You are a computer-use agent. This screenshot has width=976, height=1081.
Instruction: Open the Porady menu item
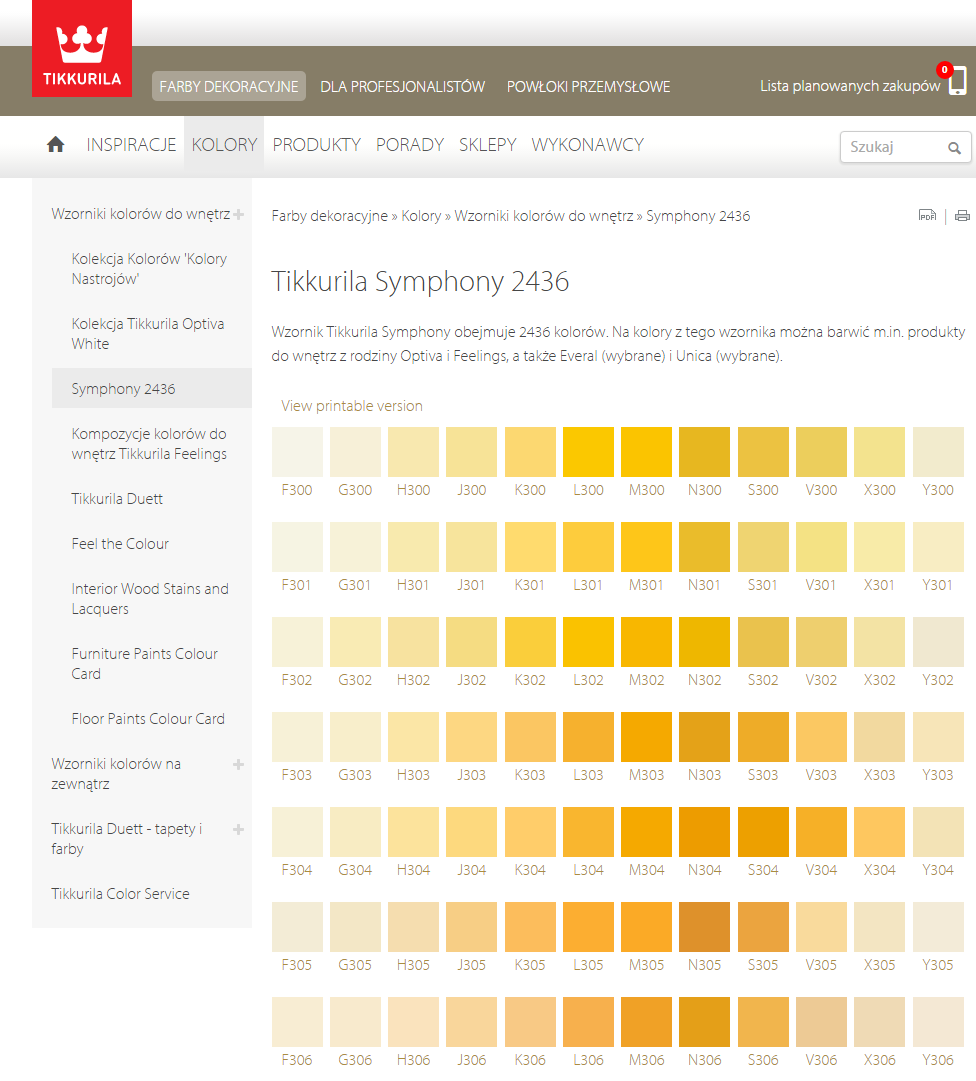410,145
